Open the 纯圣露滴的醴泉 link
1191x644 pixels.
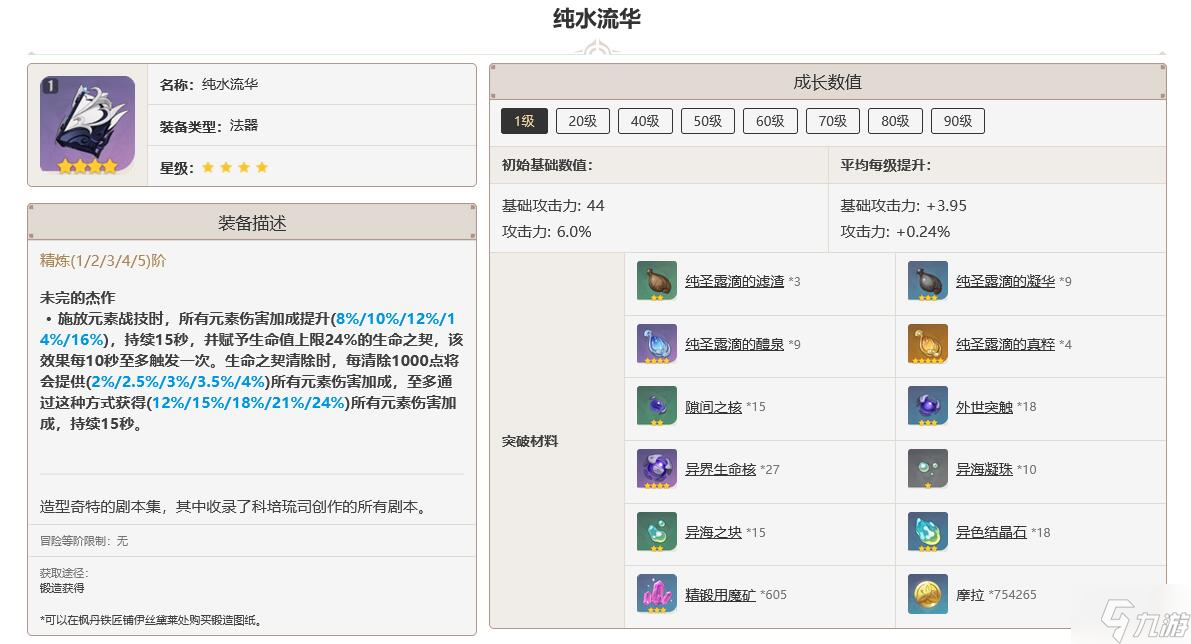[x=735, y=344]
